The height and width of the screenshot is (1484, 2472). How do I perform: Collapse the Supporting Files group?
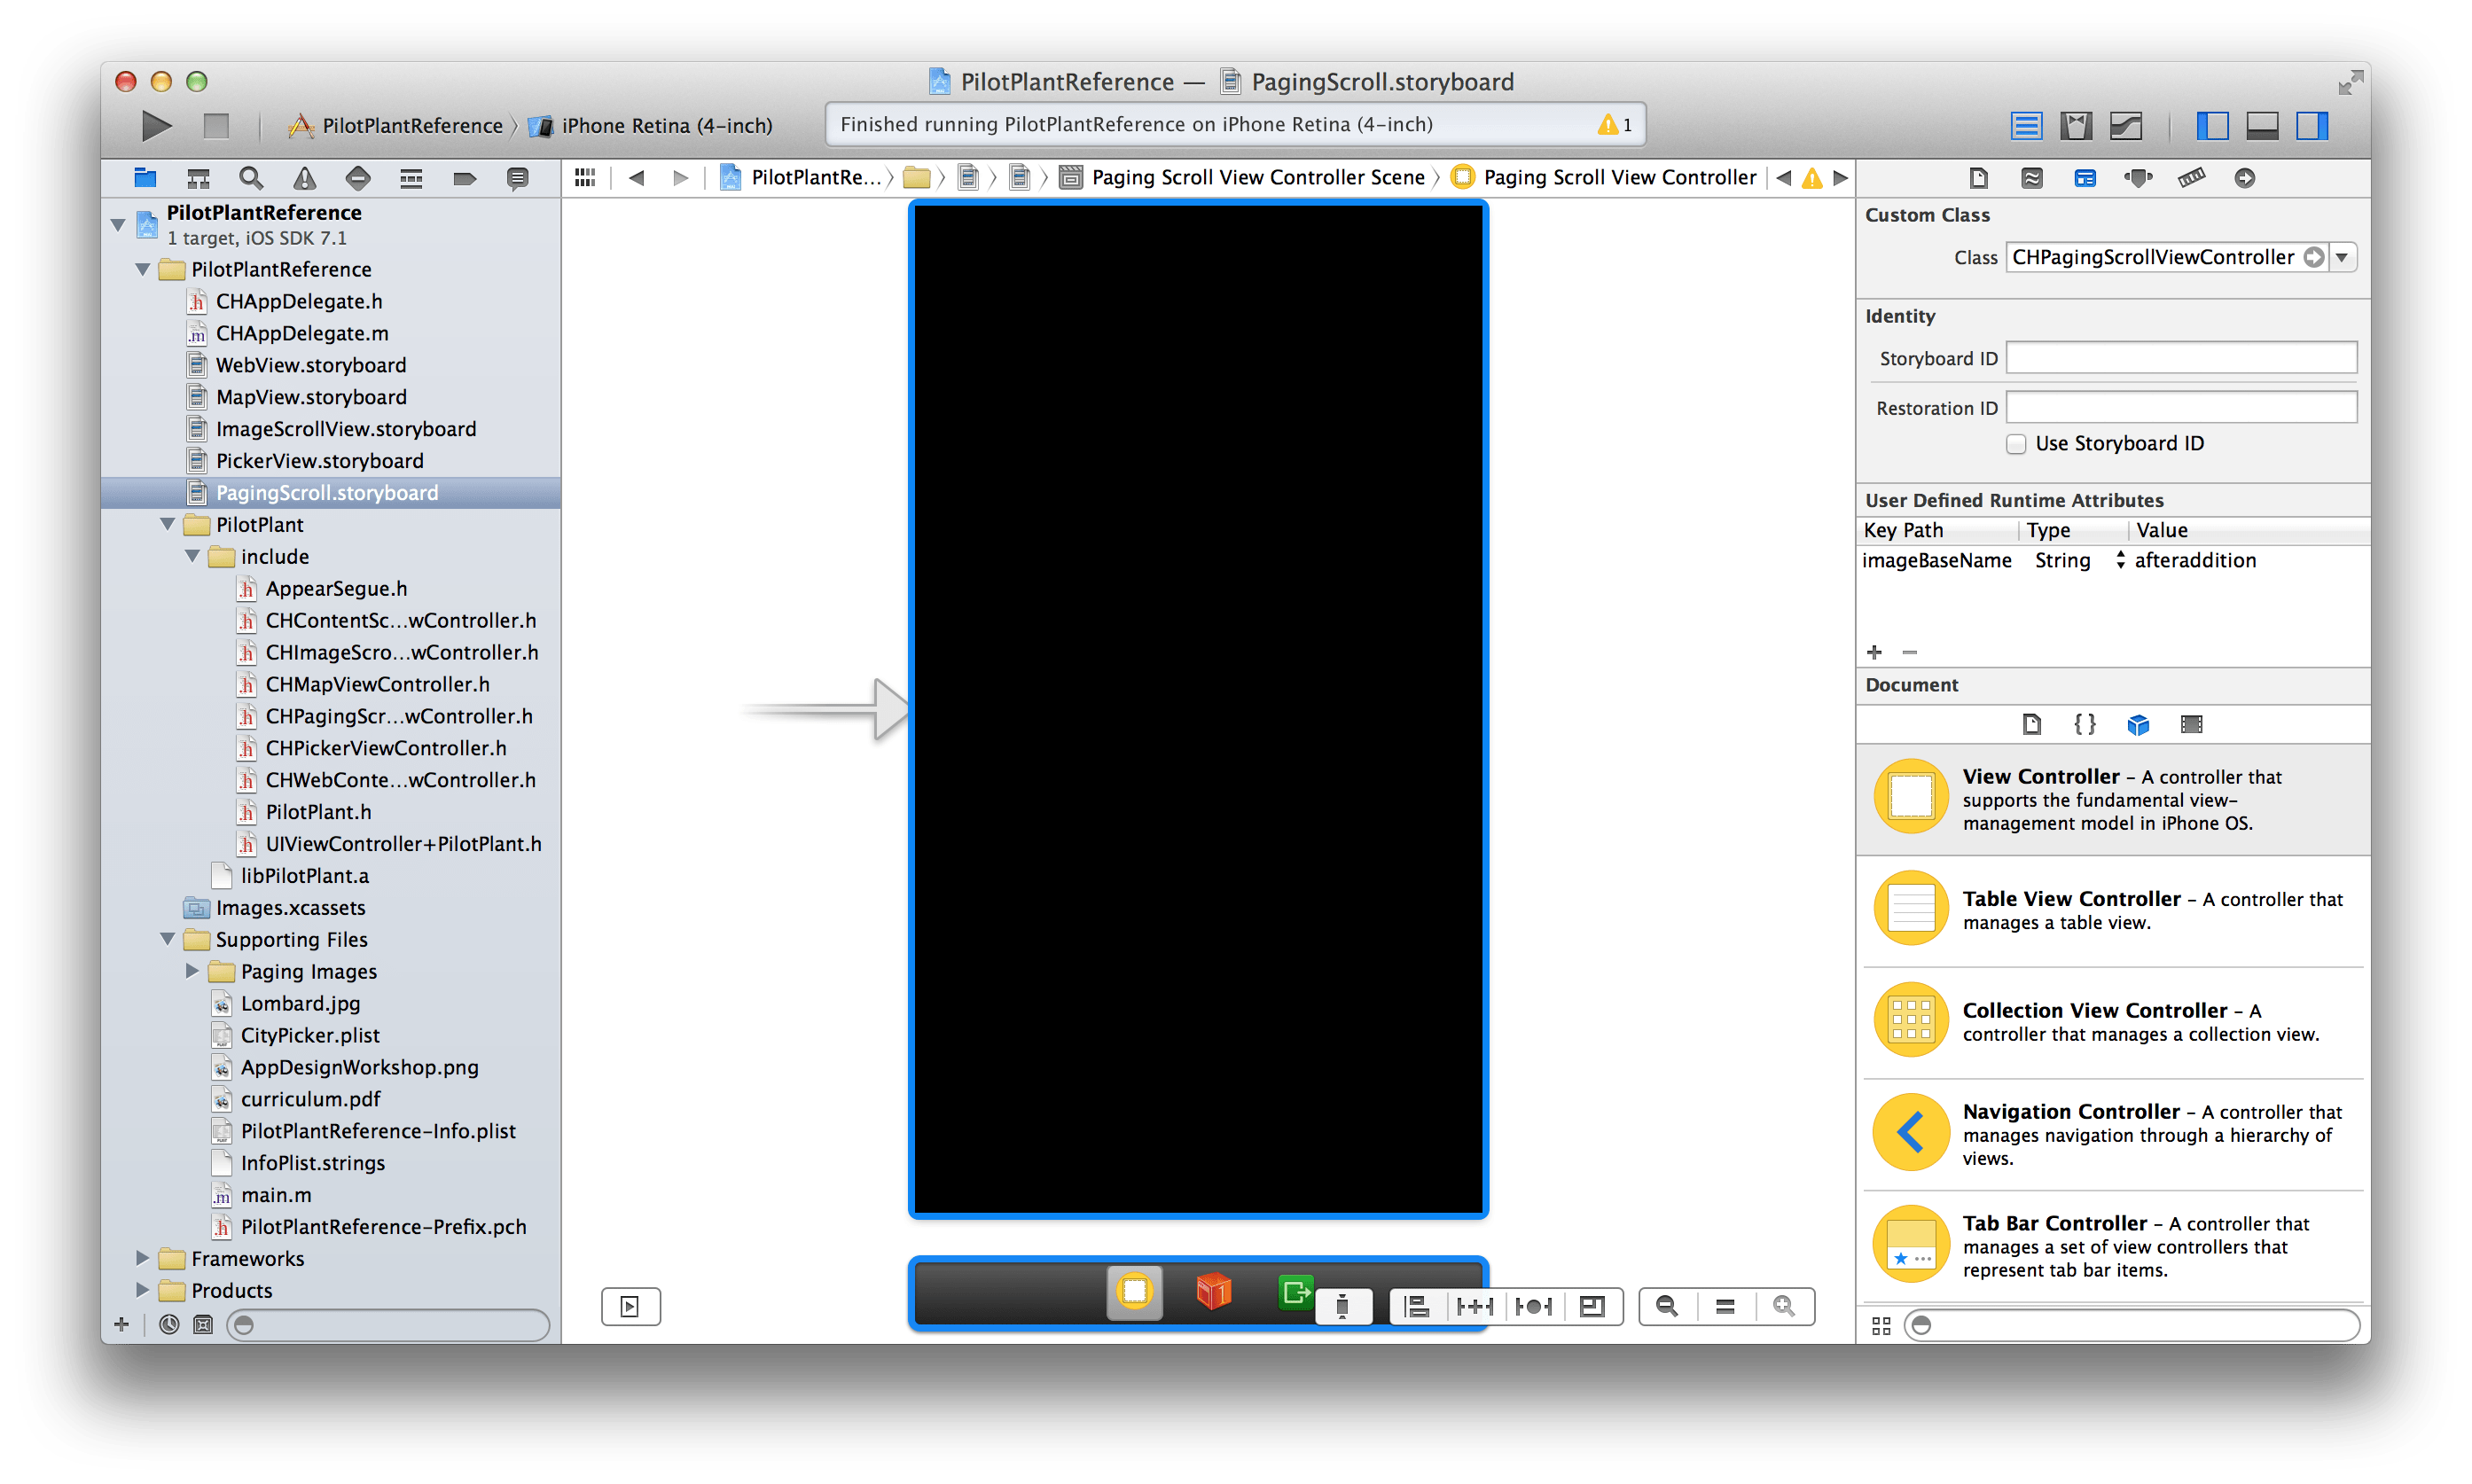coord(167,939)
